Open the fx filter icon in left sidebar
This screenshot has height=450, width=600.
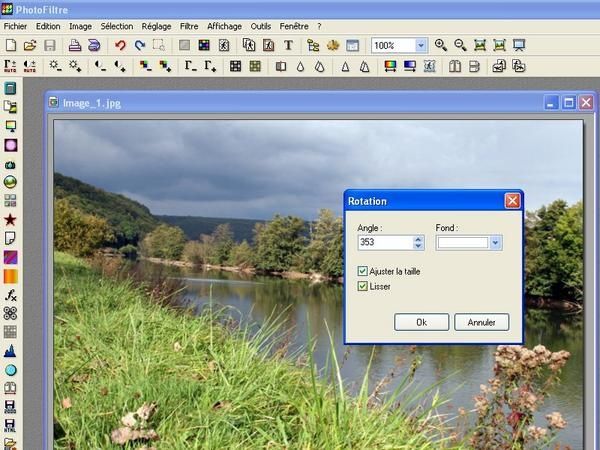tap(10, 295)
